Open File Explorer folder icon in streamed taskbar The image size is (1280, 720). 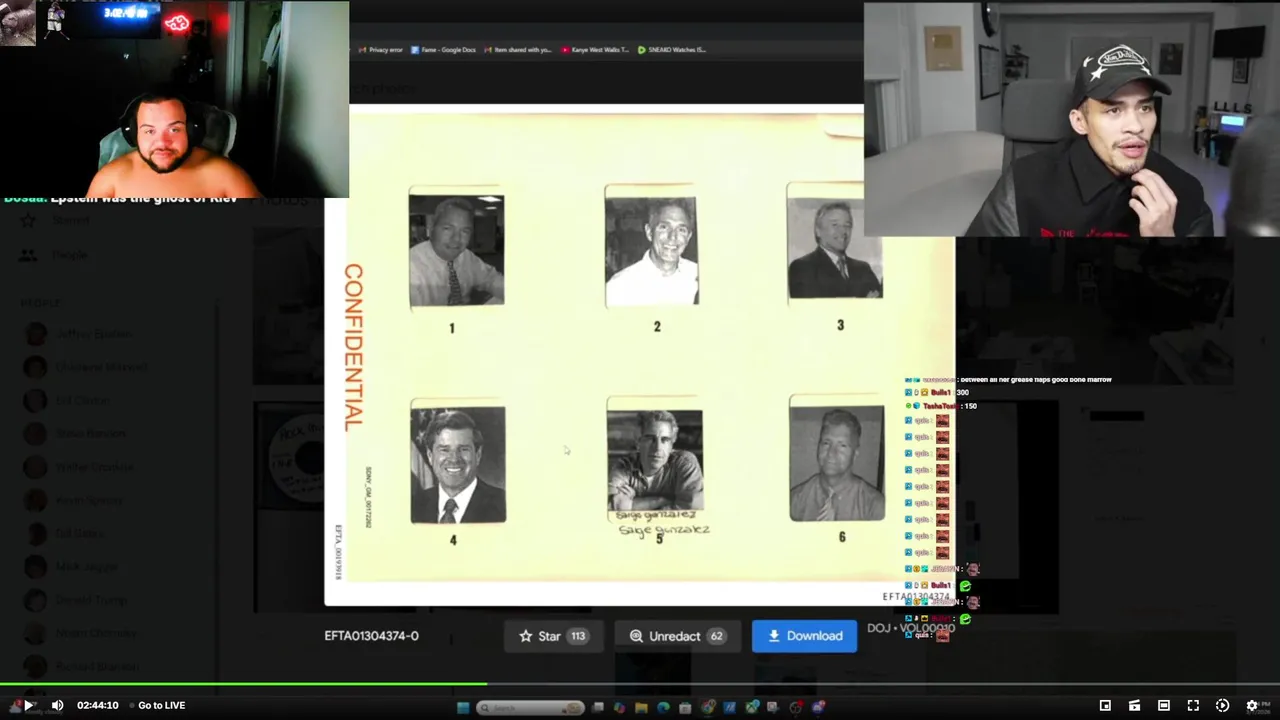[x=641, y=708]
